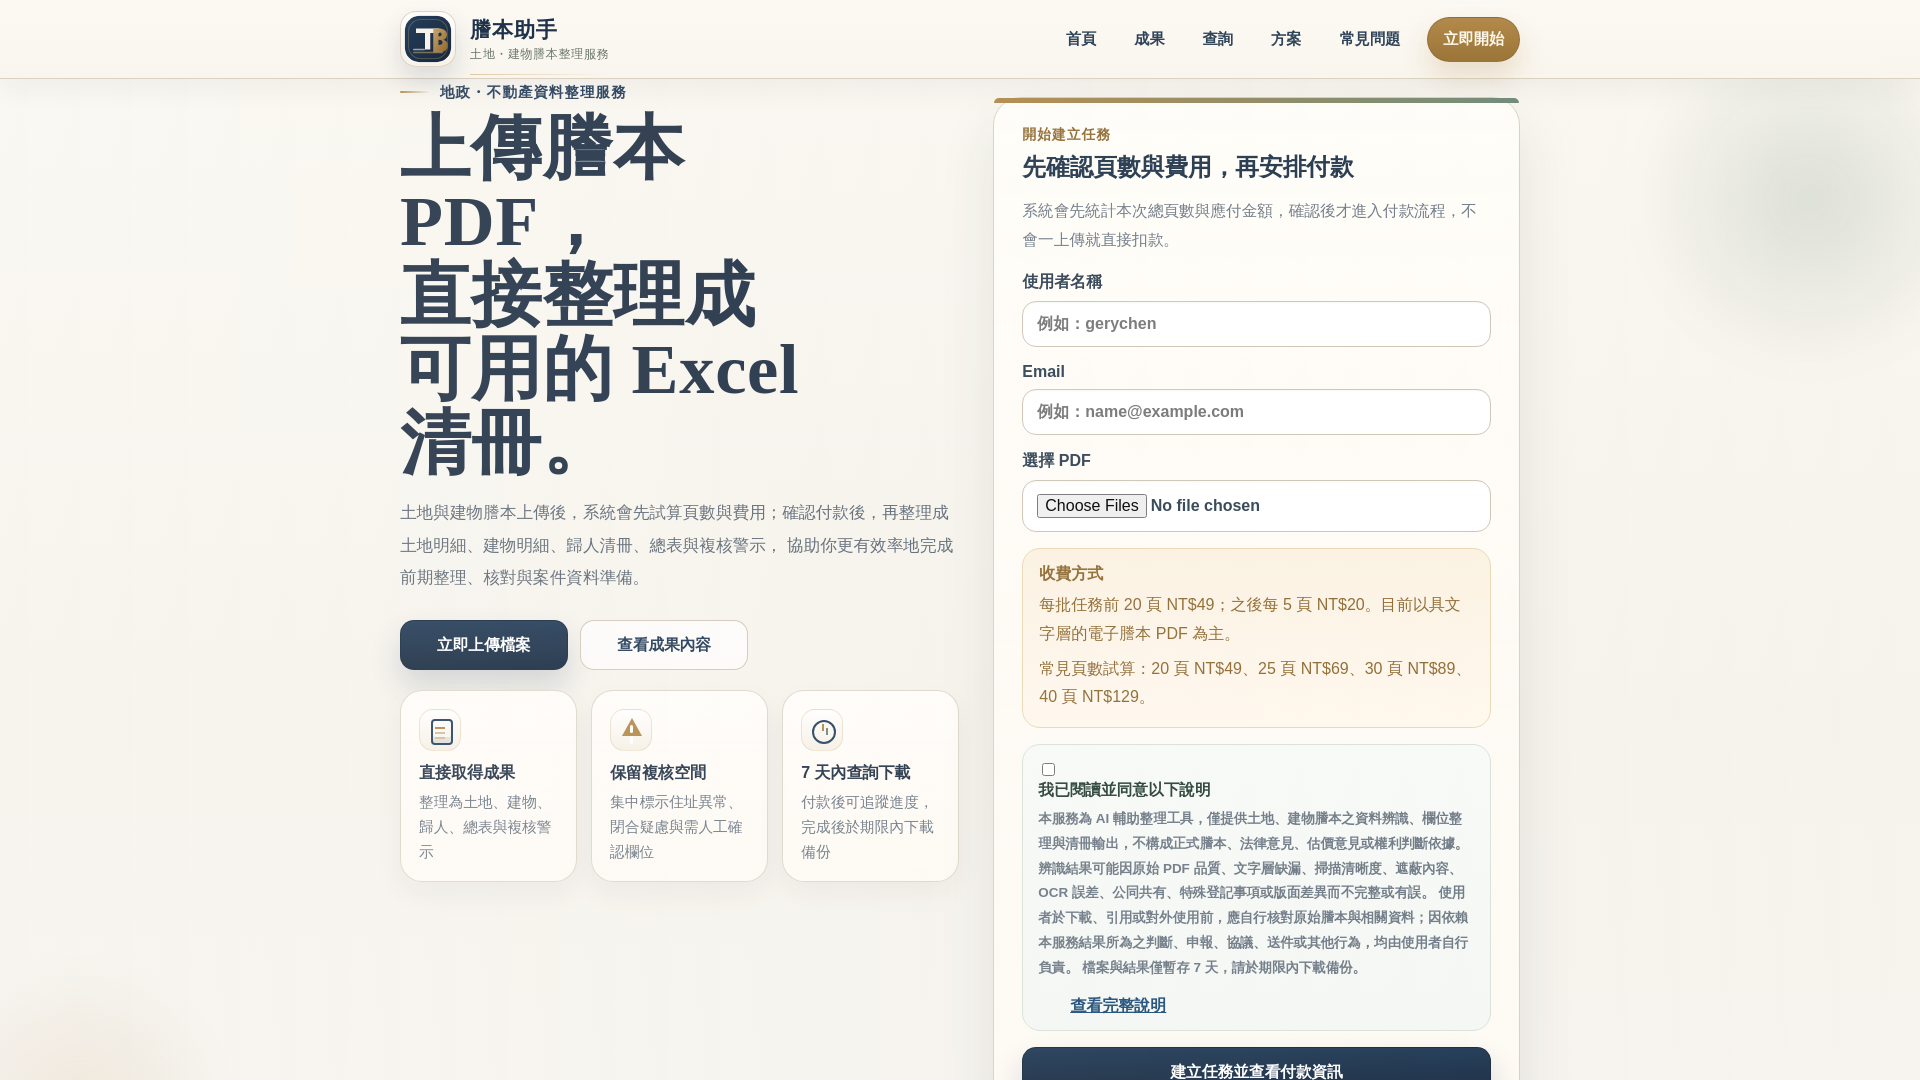Click the 直接取得成果 card heading
Viewport: 1920px width, 1080px height.
click(467, 772)
